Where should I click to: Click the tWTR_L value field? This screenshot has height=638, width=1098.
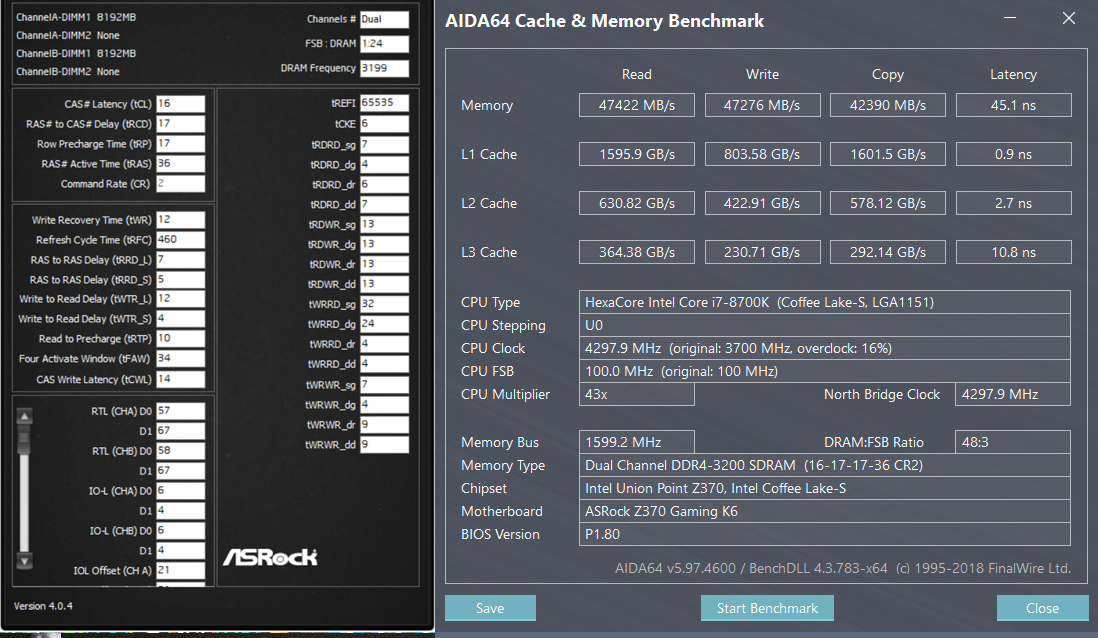[181, 298]
